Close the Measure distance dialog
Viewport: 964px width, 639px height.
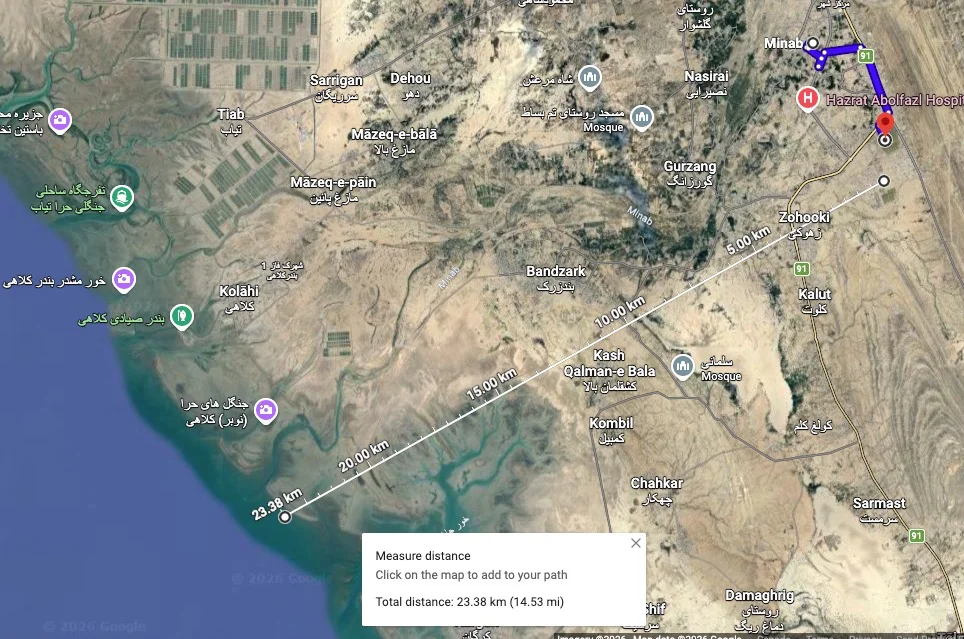[636, 543]
